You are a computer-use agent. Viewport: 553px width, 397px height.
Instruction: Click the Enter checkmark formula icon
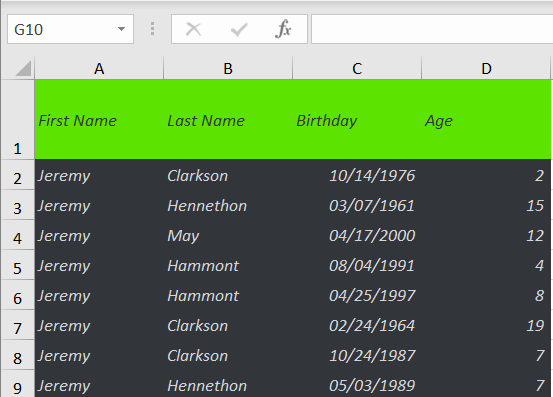[x=239, y=29]
